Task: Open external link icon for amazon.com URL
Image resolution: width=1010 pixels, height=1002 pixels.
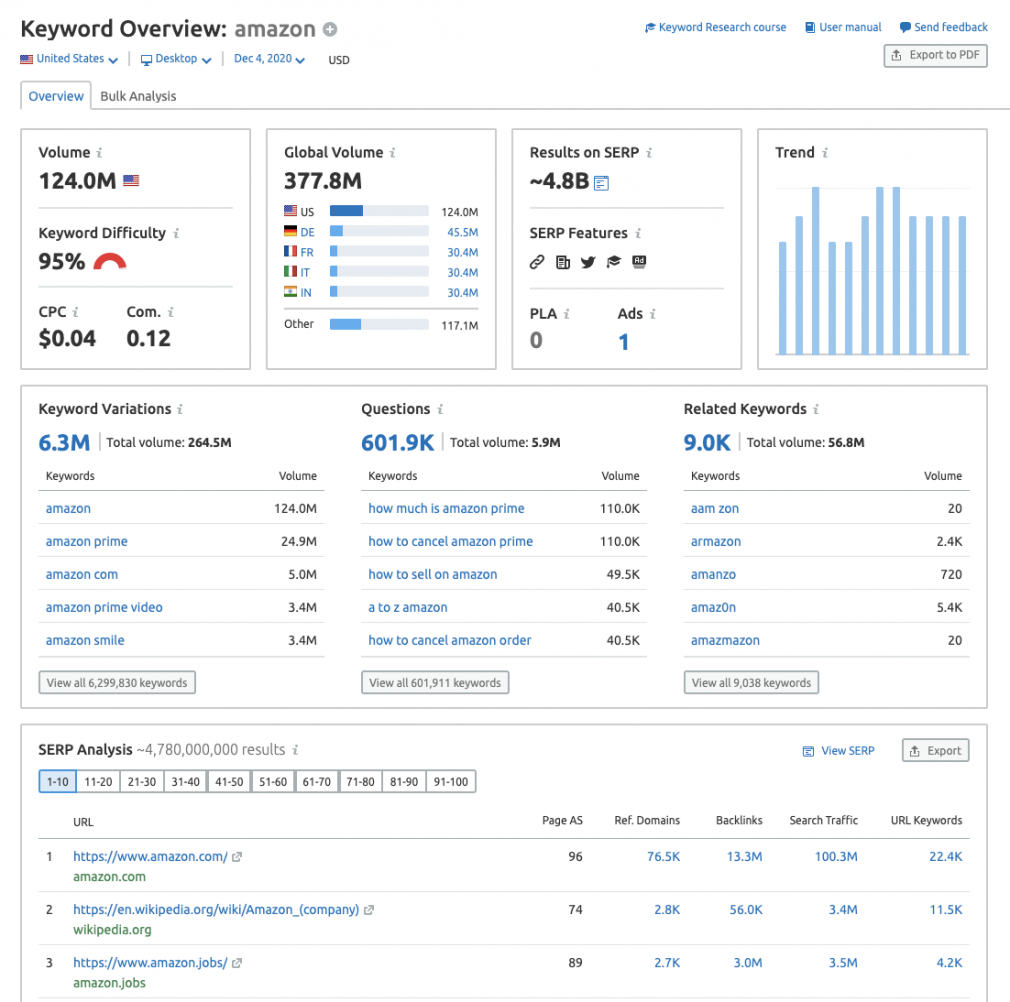Action: tap(237, 857)
